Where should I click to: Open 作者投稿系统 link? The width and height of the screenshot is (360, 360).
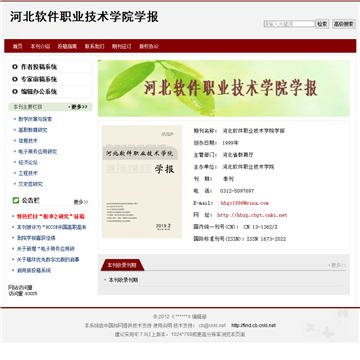[x=39, y=67]
